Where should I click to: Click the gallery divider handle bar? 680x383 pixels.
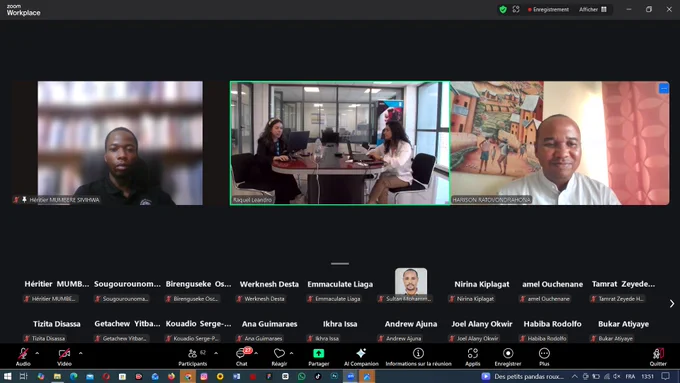(x=340, y=263)
